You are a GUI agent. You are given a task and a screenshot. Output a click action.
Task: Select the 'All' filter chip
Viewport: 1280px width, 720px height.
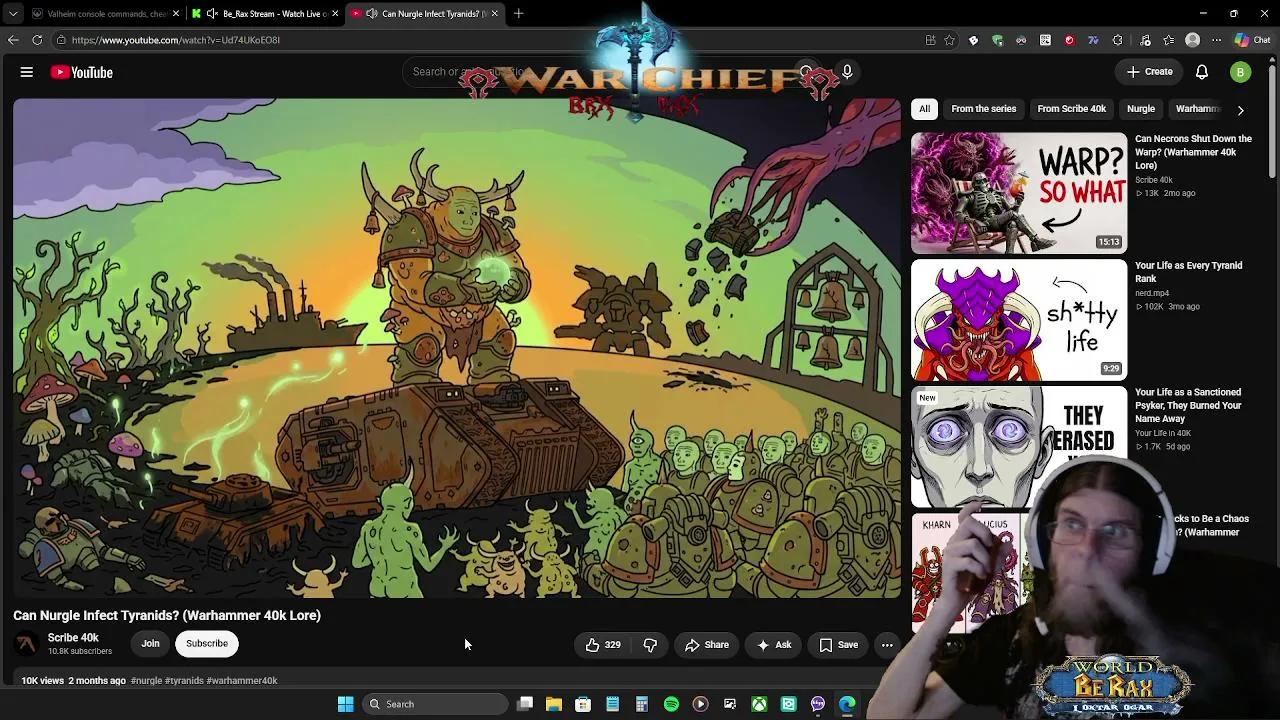point(924,109)
